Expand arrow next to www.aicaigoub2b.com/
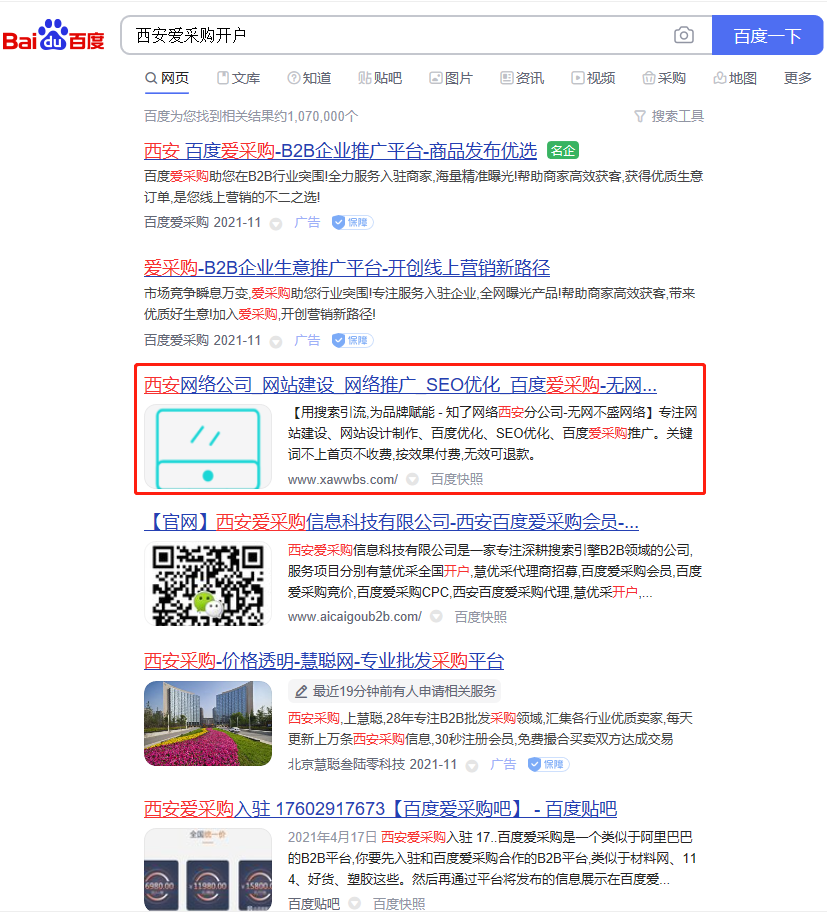 [x=436, y=617]
